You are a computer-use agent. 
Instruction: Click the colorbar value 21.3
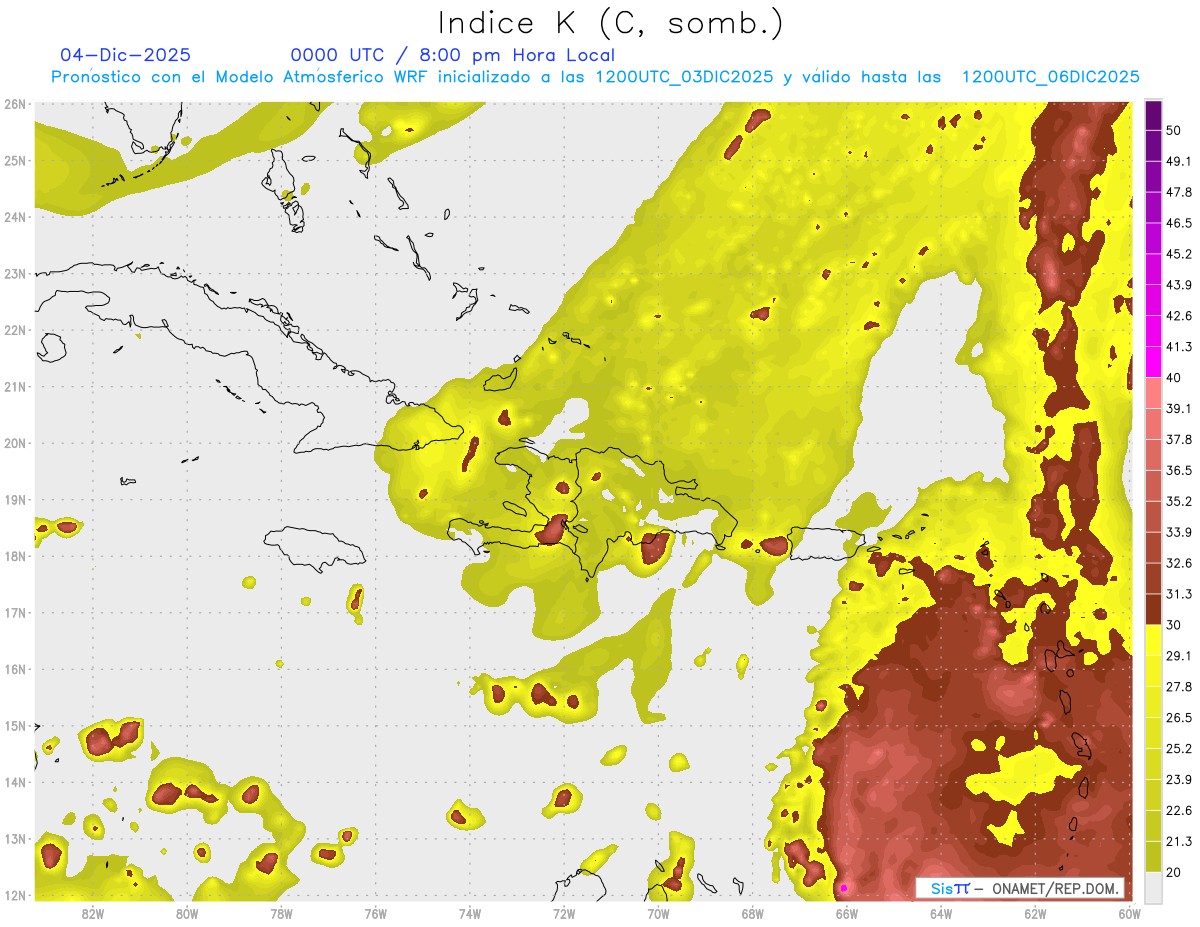(1178, 841)
